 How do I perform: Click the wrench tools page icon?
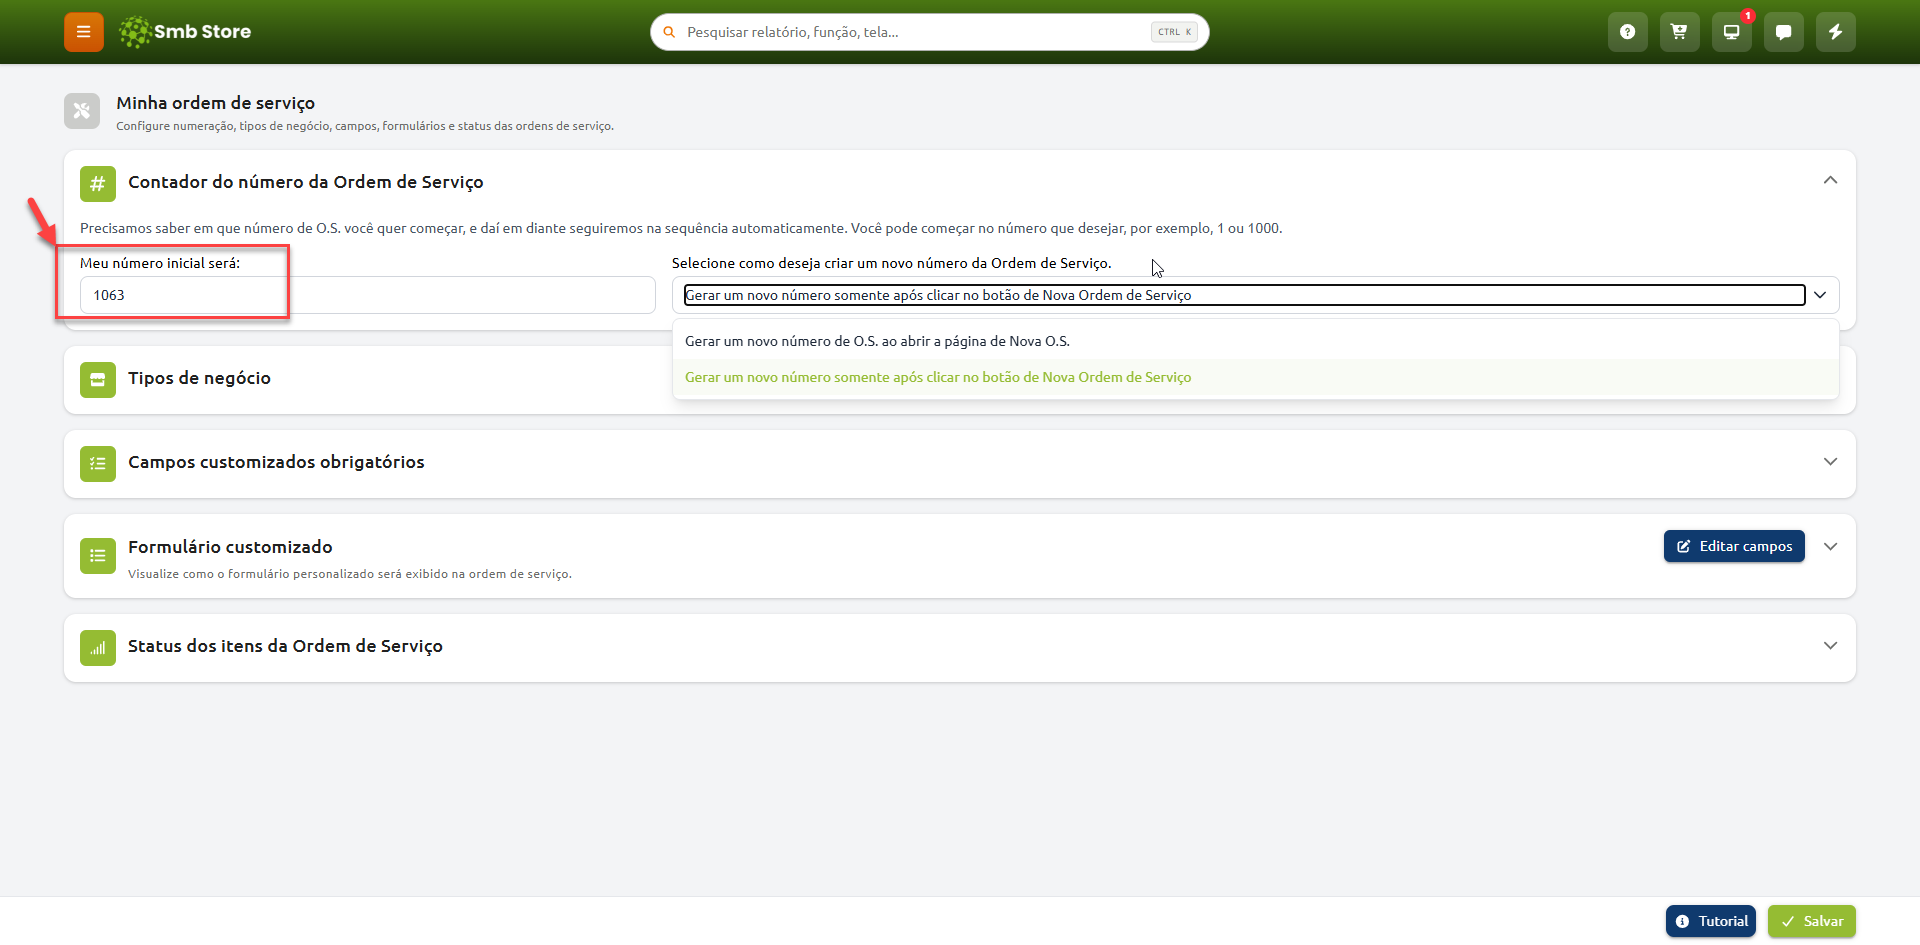(82, 111)
